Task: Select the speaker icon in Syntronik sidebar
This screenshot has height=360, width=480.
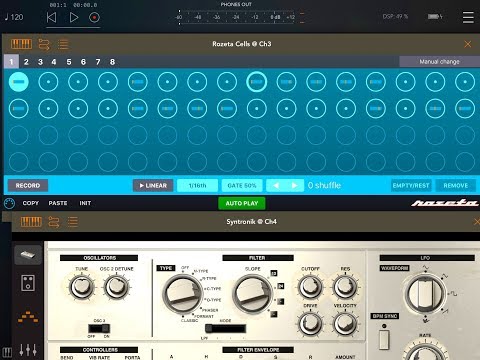Action: [x=28, y=283]
